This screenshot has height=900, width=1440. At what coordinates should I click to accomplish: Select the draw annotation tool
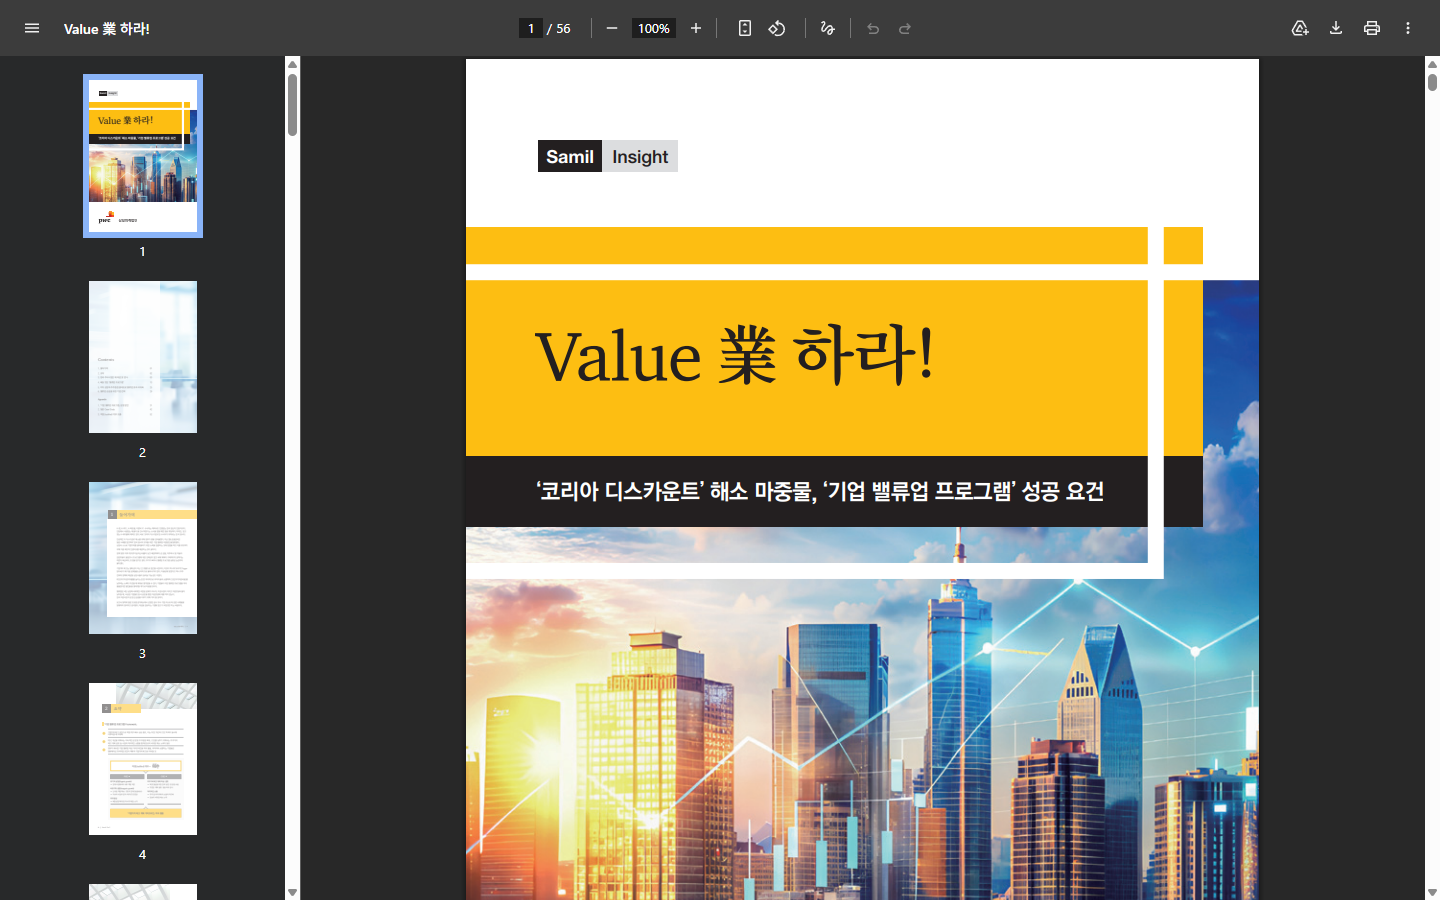pyautogui.click(x=827, y=28)
